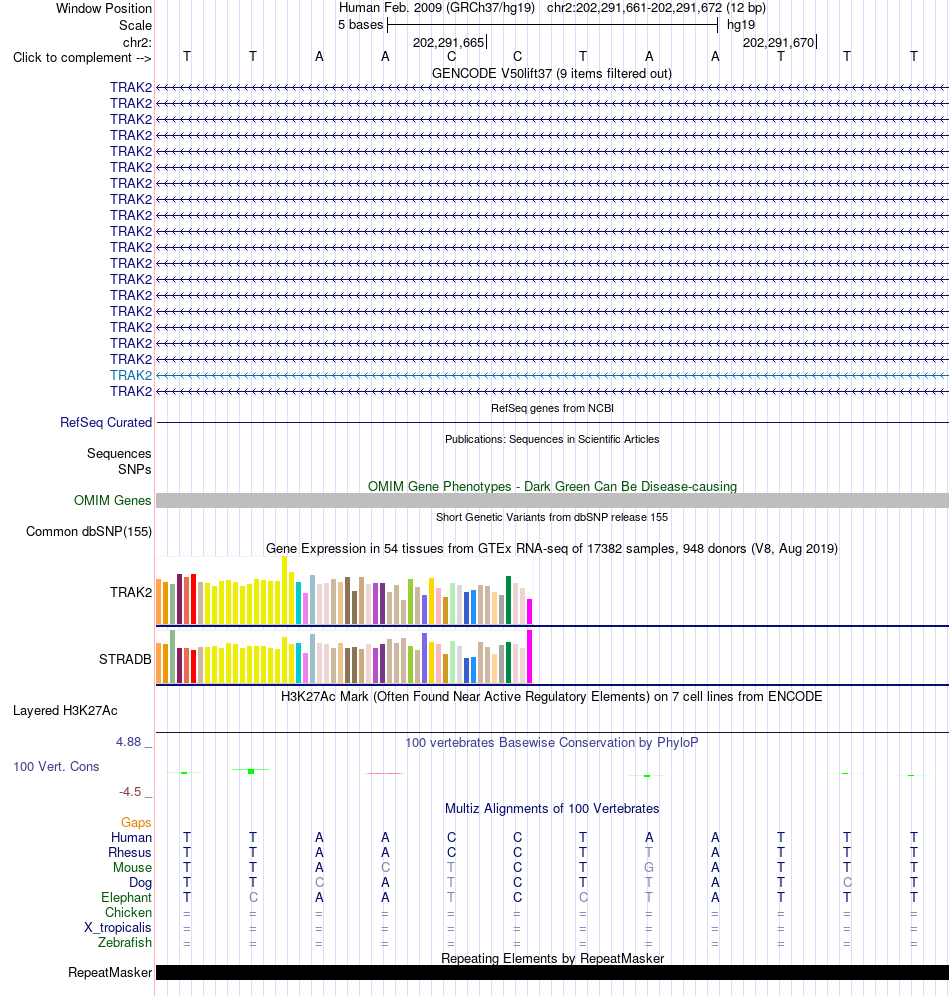Click the OMIM Genes label

click(x=112, y=501)
